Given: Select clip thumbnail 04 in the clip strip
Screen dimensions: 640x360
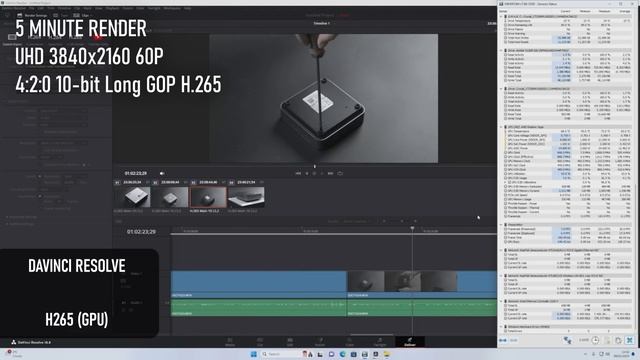Looking at the screenshot, I should click(246, 197).
